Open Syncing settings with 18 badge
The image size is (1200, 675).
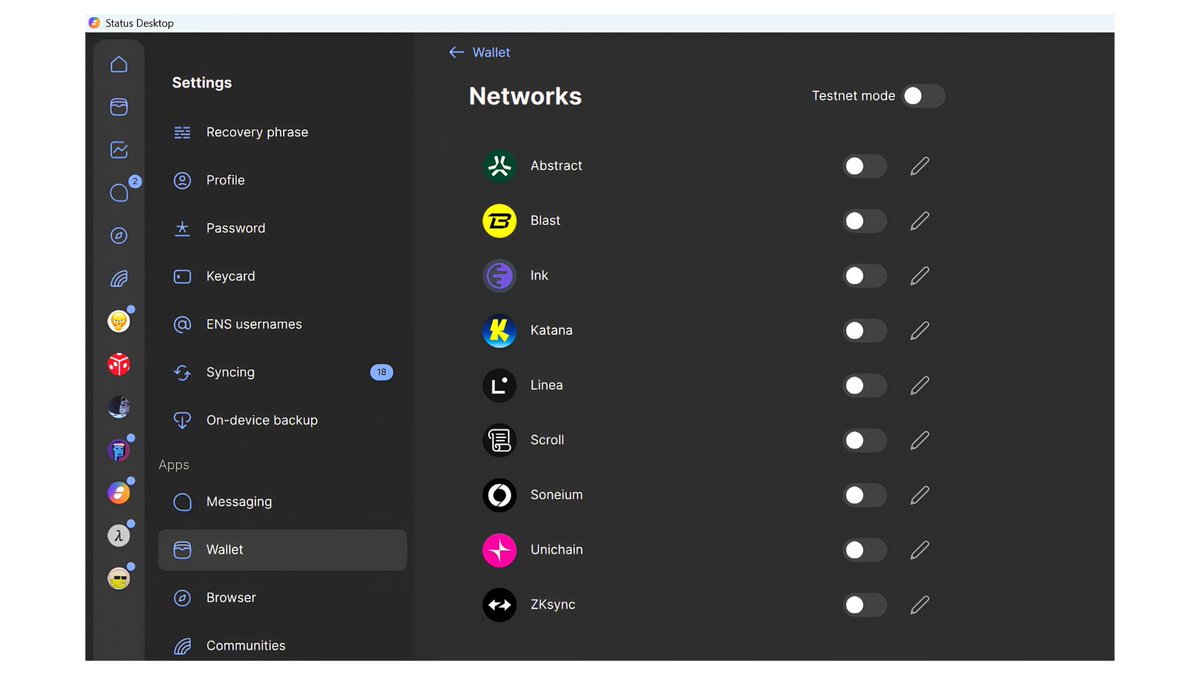[283, 372]
